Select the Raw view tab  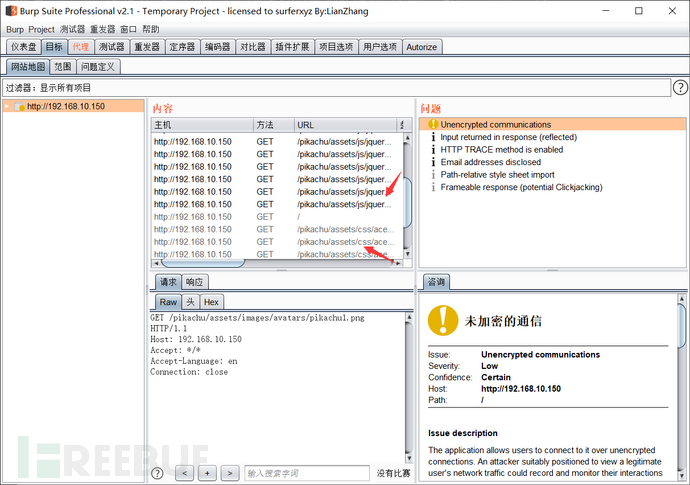[x=168, y=302]
